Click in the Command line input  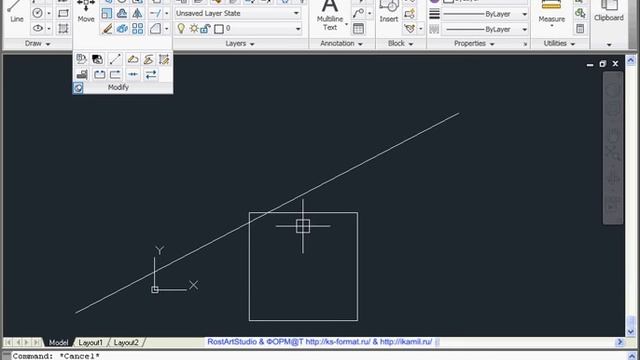[320, 356]
